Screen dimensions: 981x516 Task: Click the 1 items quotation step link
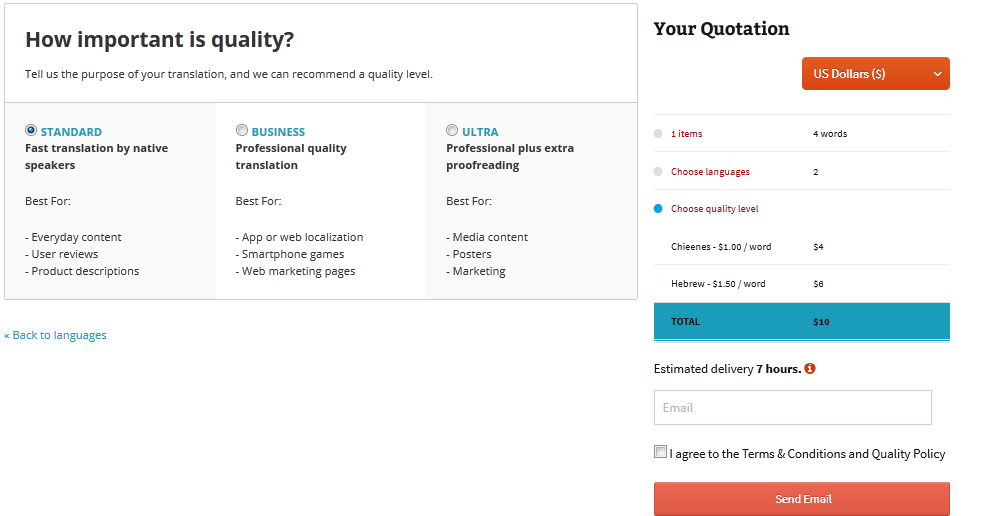(687, 134)
